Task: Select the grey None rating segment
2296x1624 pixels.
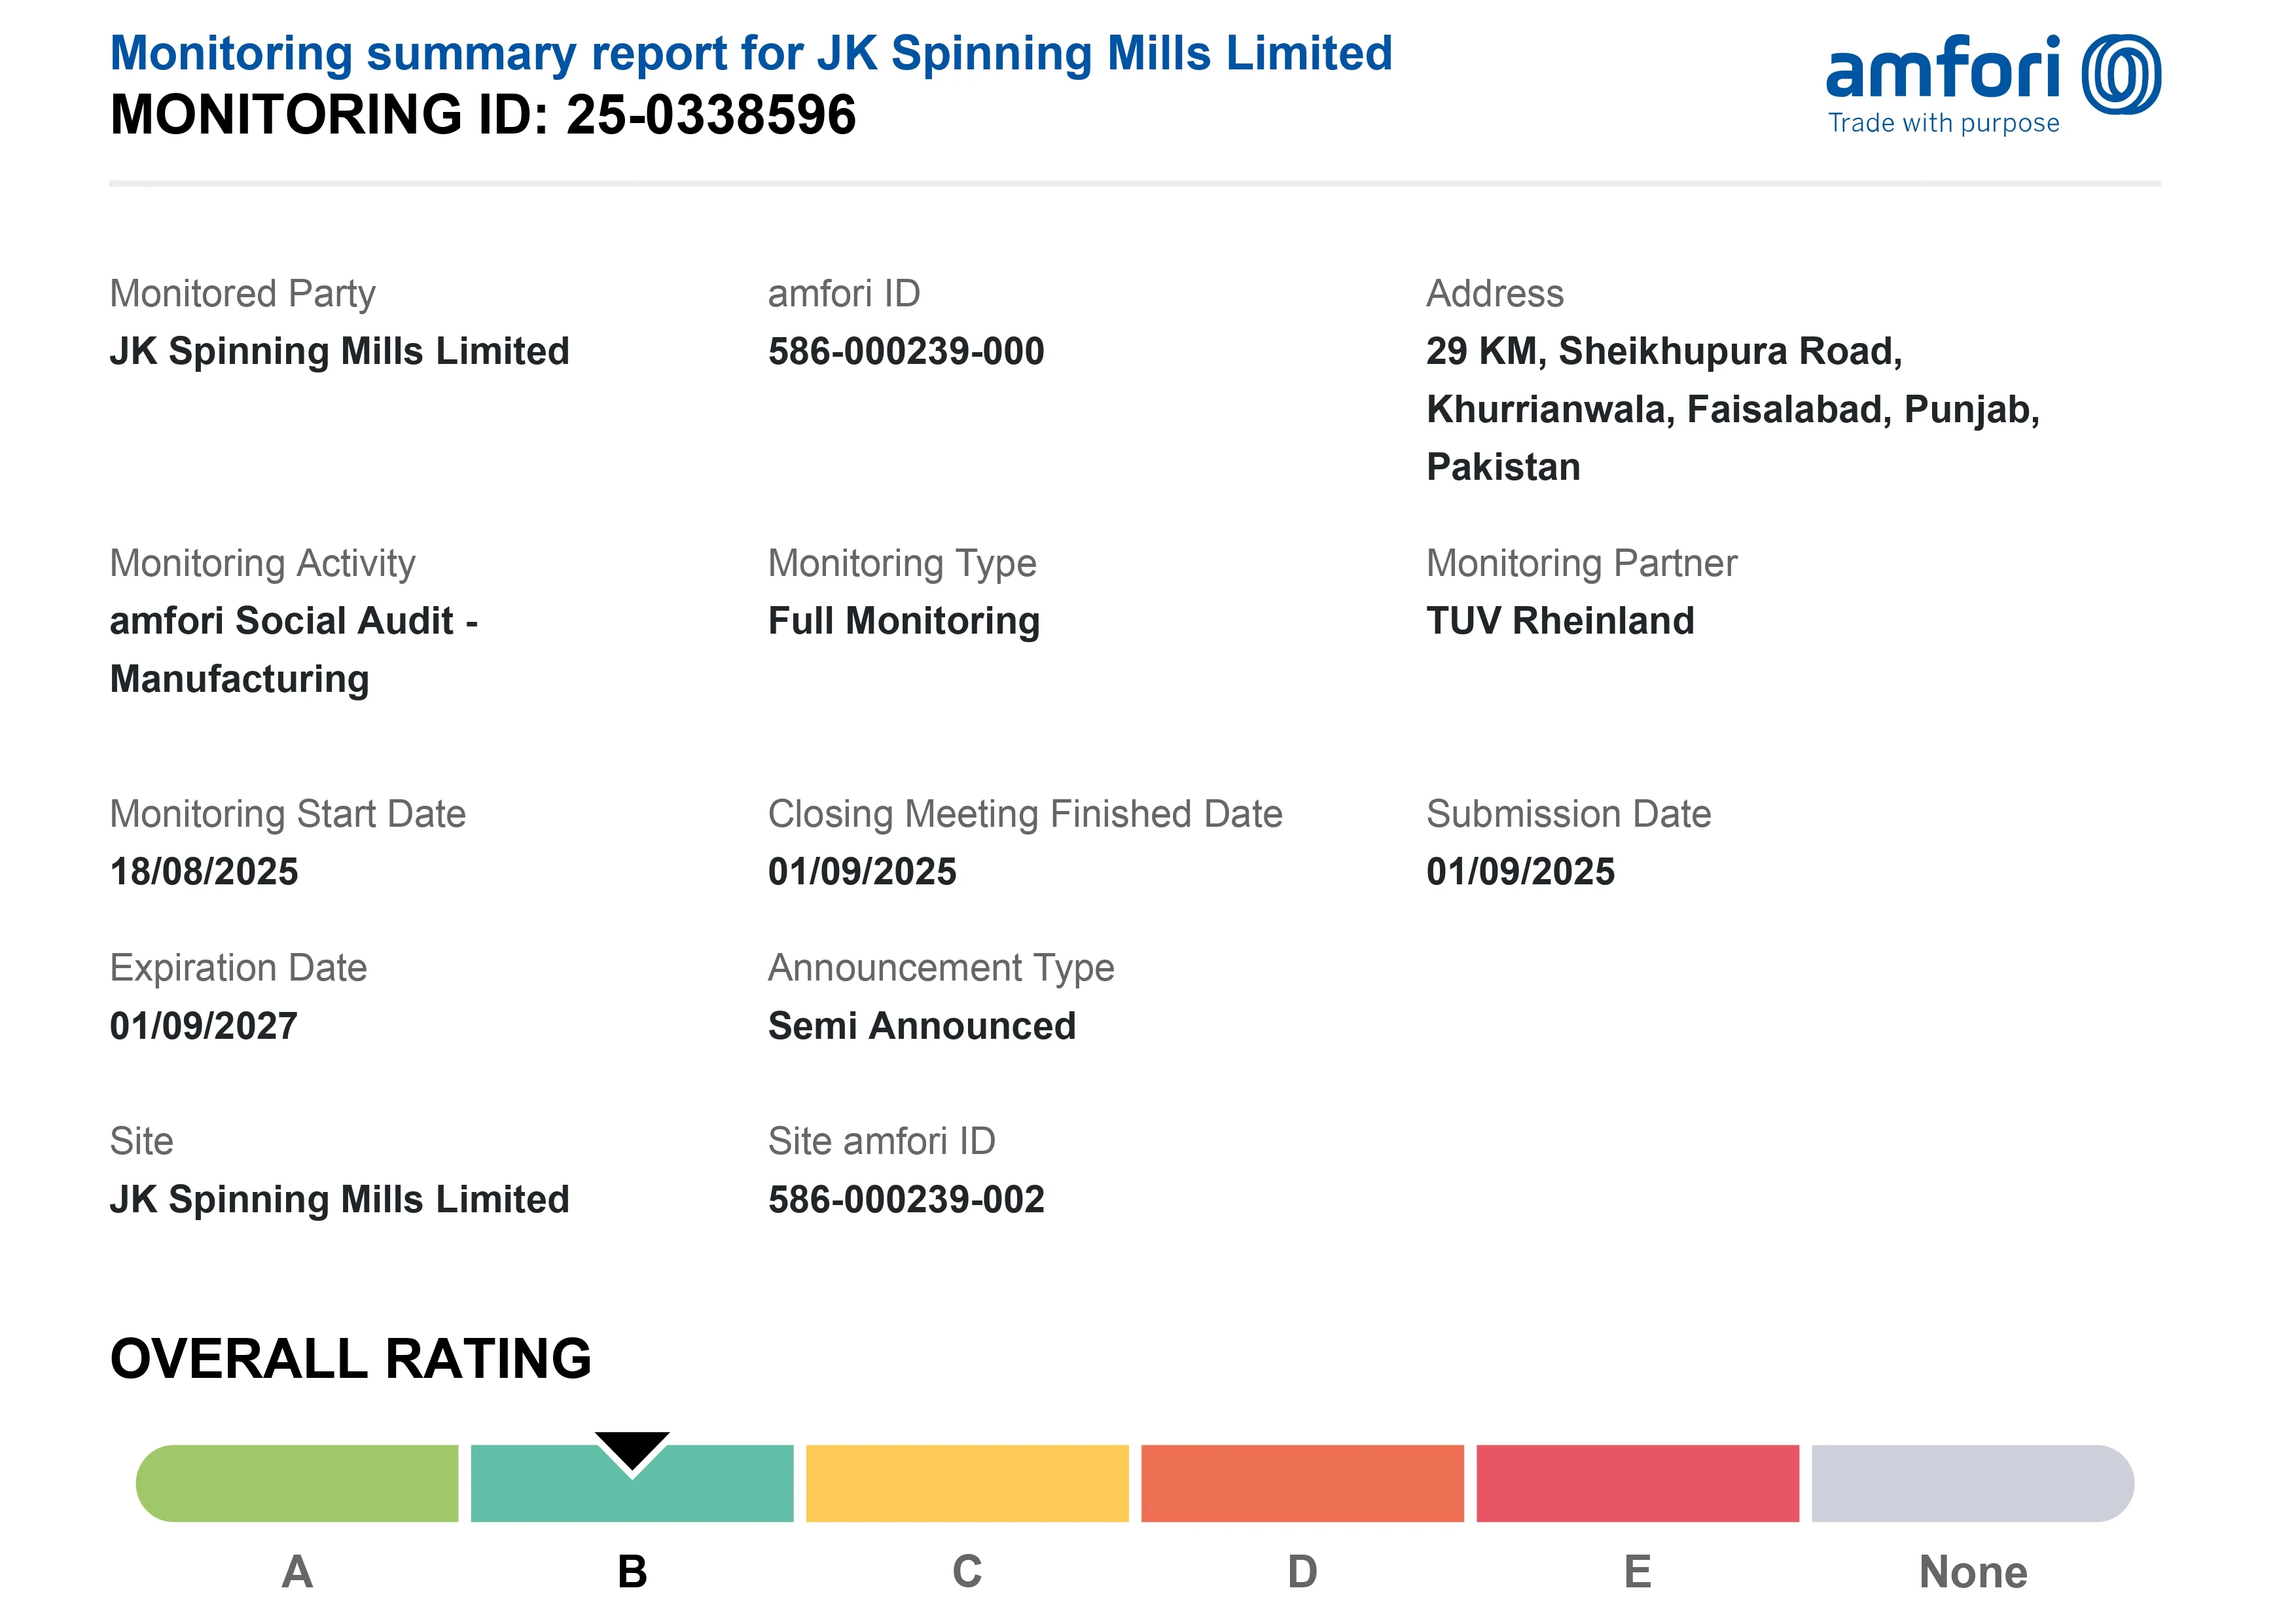Action: click(1972, 1483)
